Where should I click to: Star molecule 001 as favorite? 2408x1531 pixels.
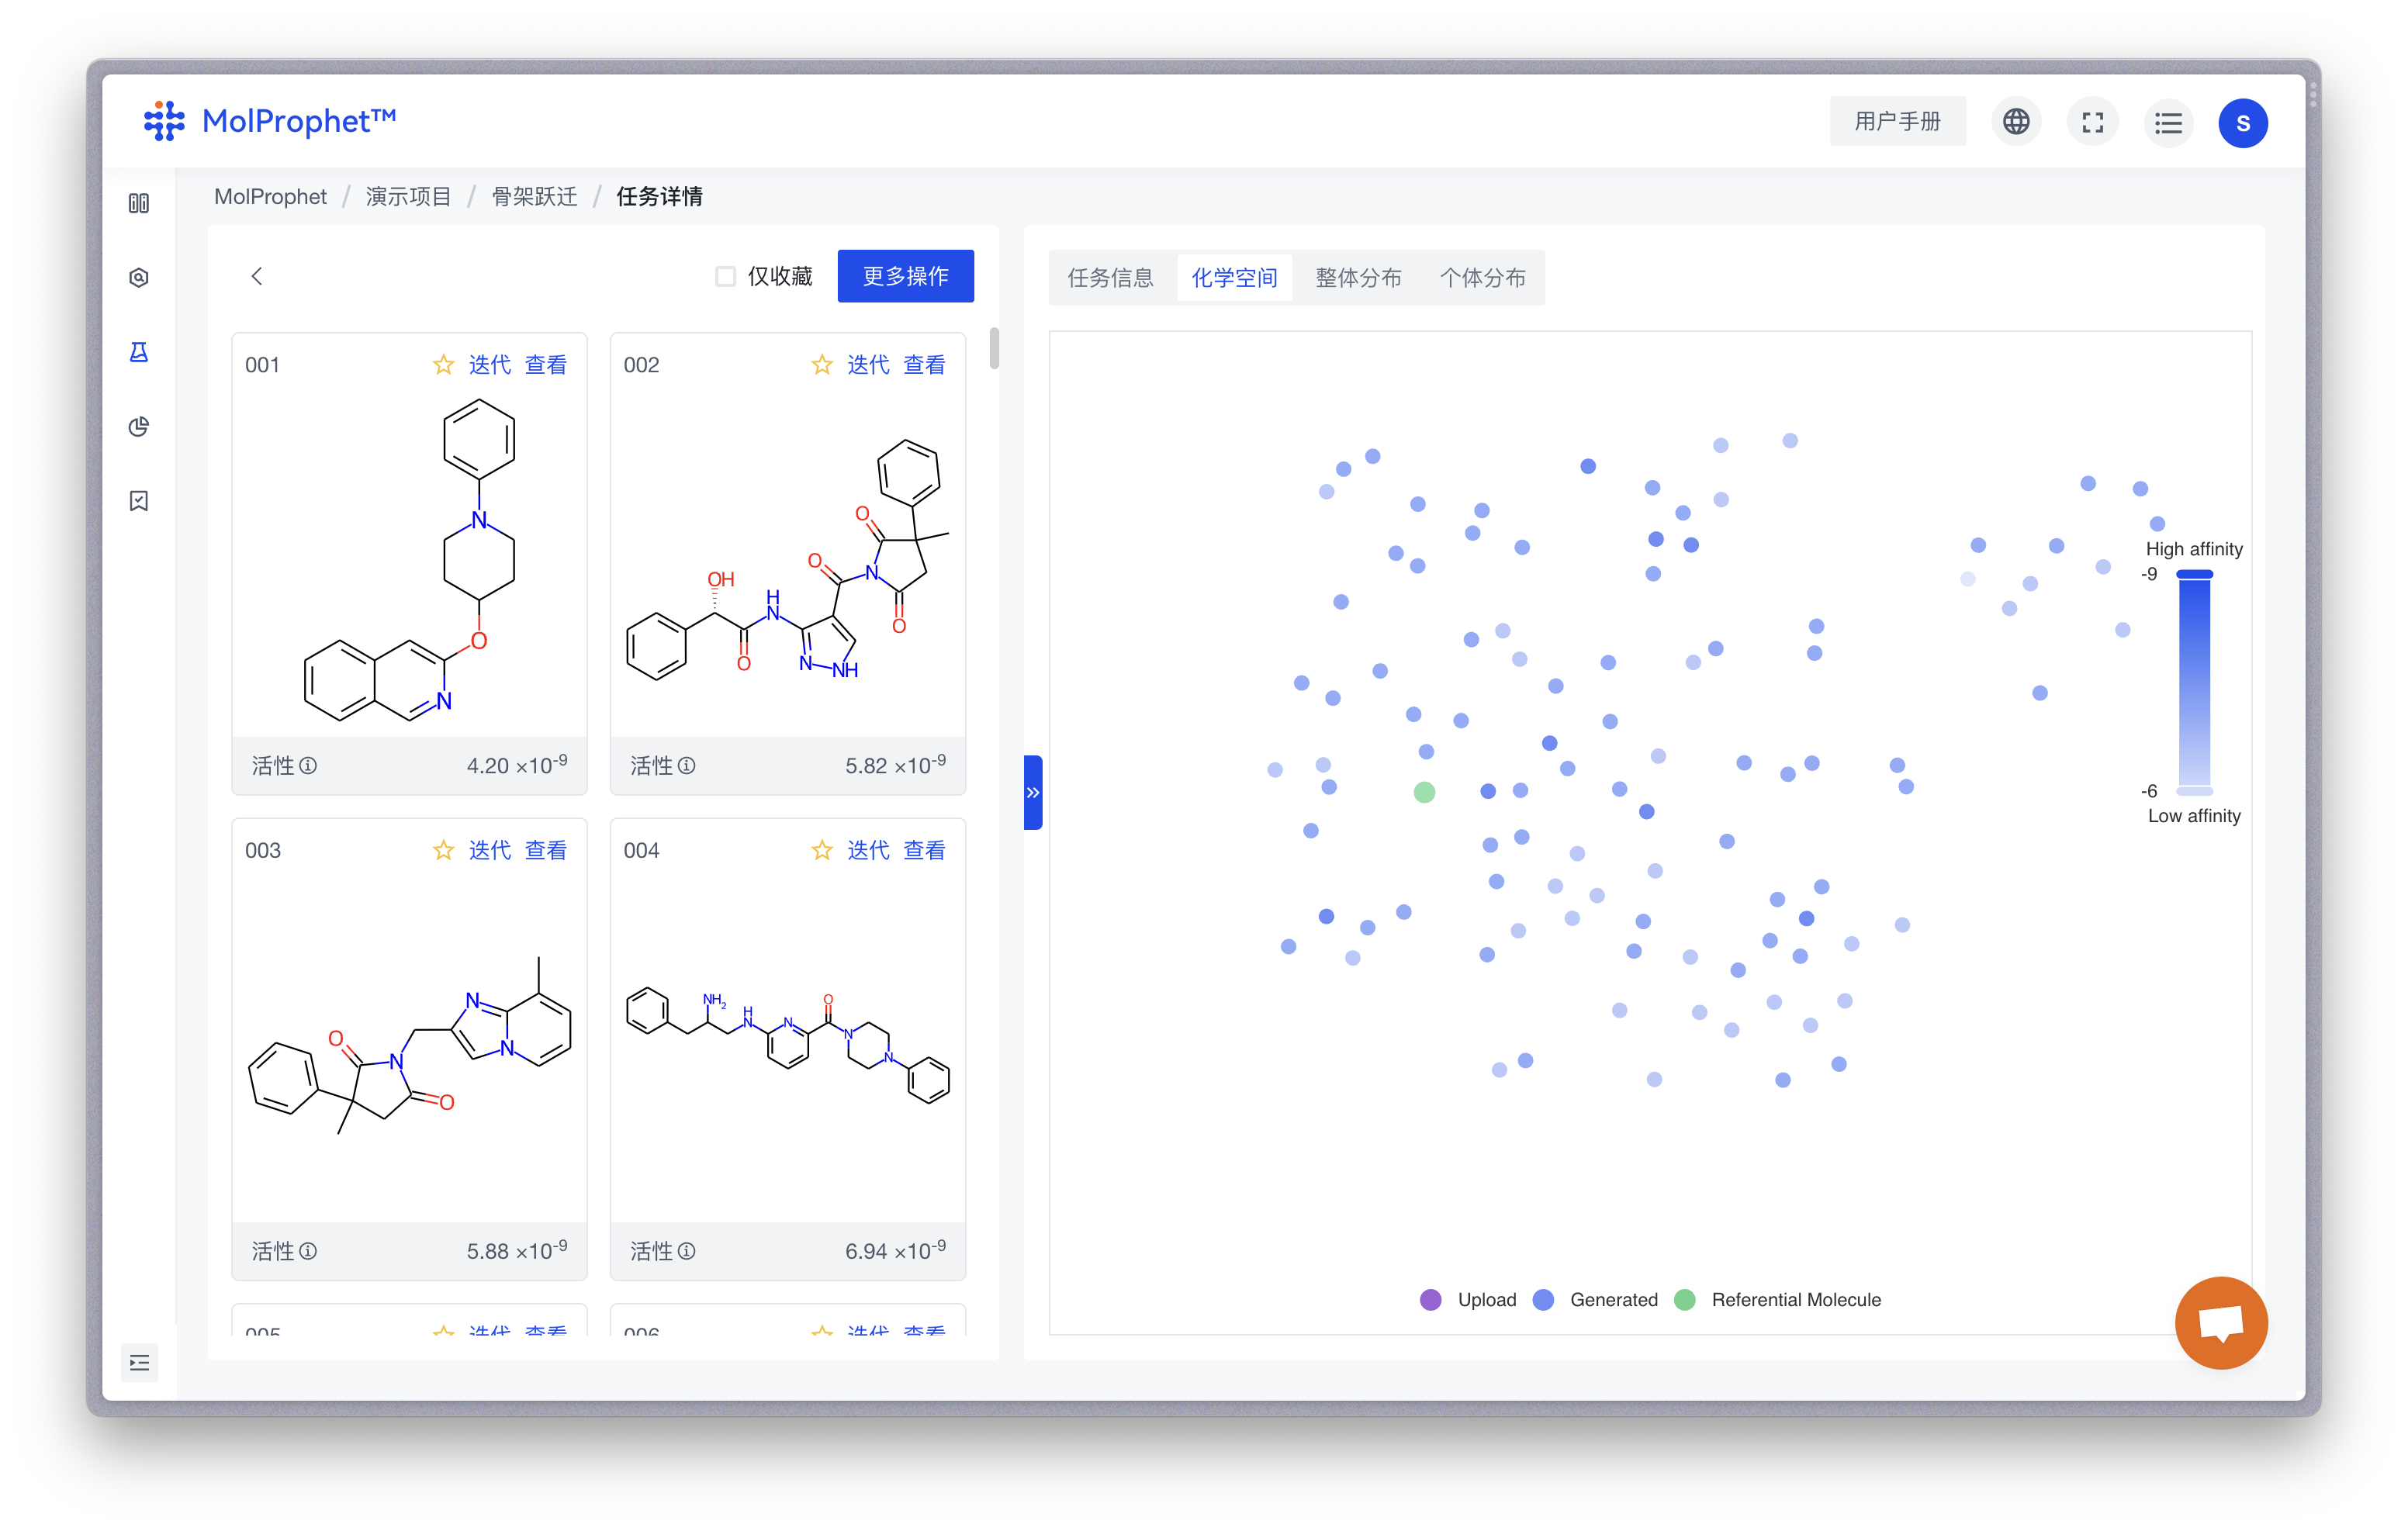443,365
